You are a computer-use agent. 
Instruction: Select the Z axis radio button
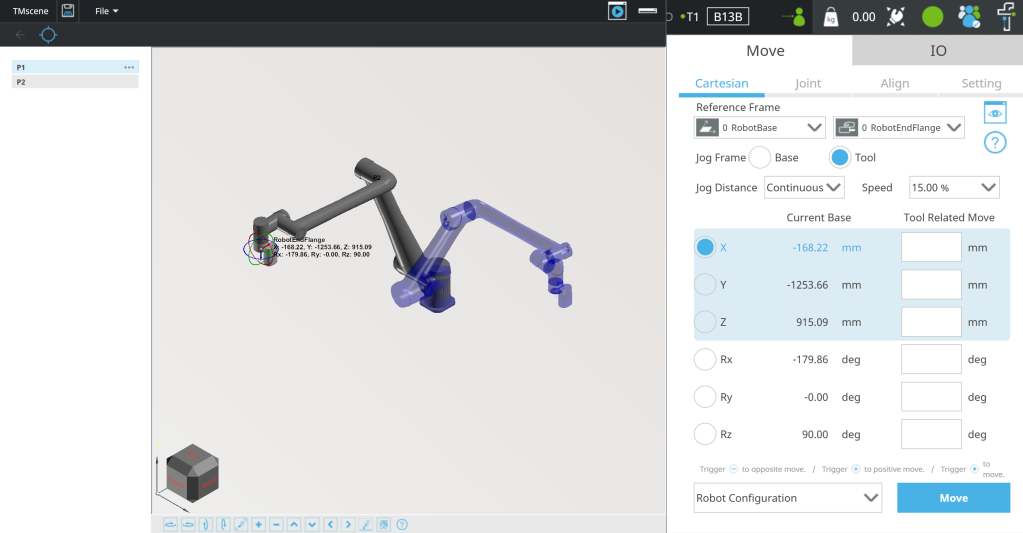[705, 322]
